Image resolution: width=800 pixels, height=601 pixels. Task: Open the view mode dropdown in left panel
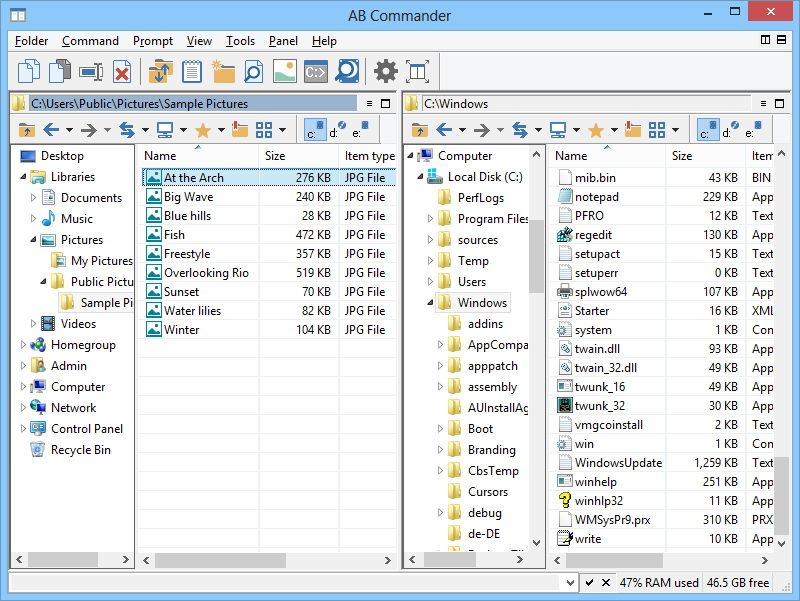(283, 130)
